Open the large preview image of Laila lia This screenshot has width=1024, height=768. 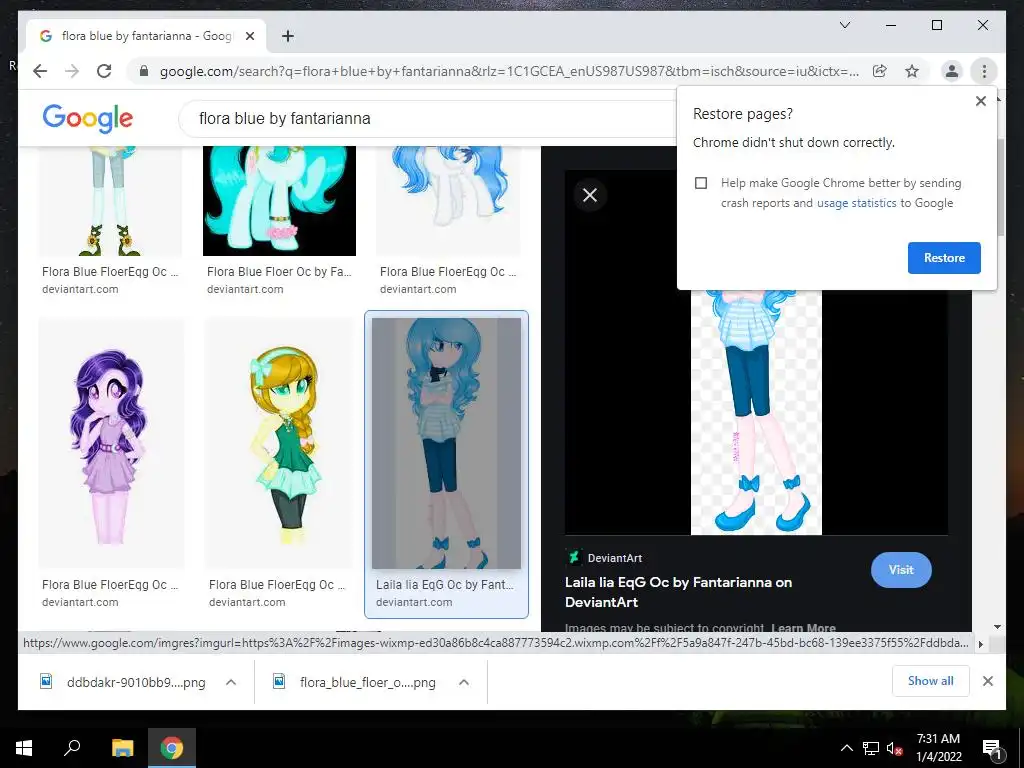pos(756,411)
